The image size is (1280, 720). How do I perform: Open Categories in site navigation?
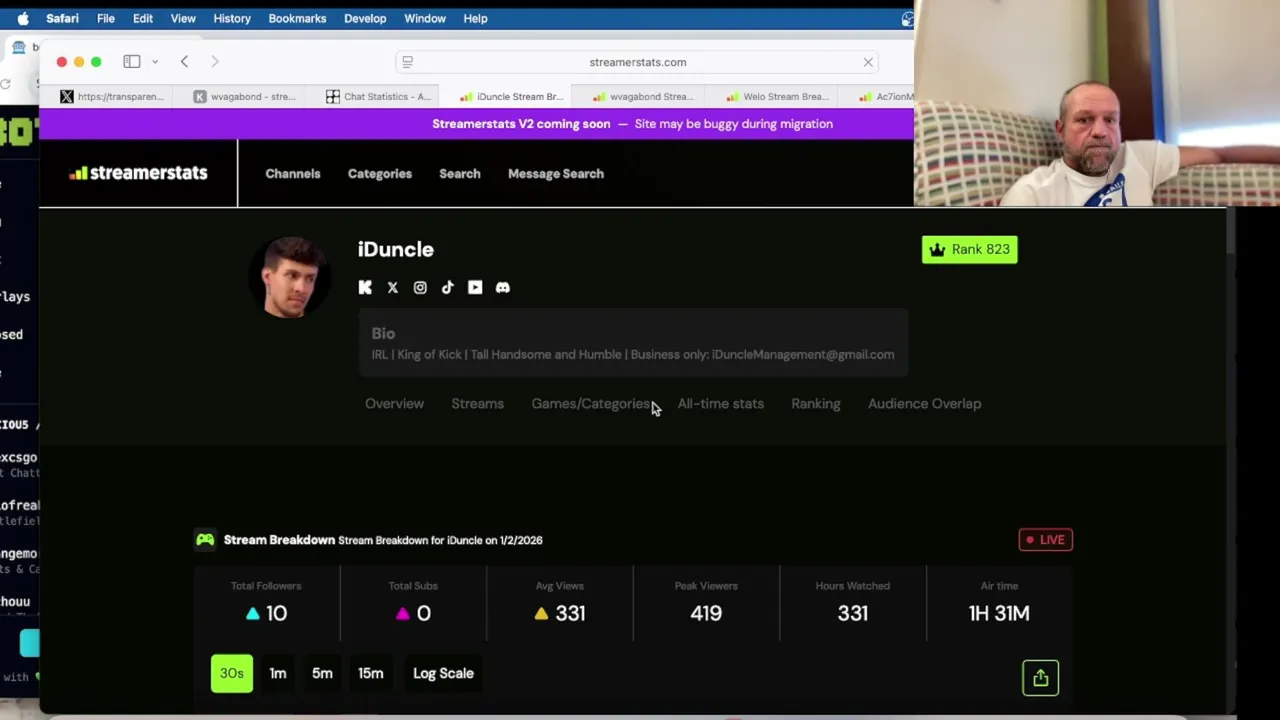[379, 174]
